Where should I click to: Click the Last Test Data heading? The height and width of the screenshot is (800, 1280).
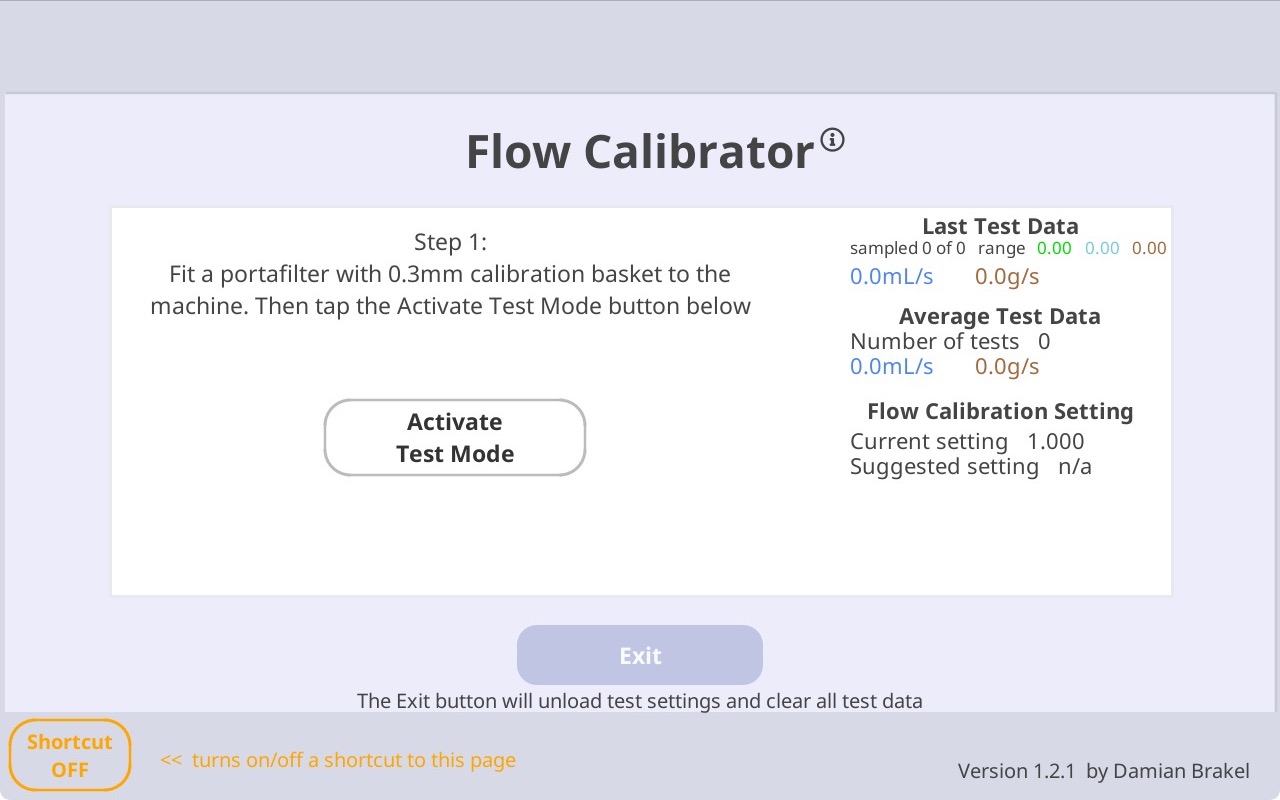pos(1000,226)
